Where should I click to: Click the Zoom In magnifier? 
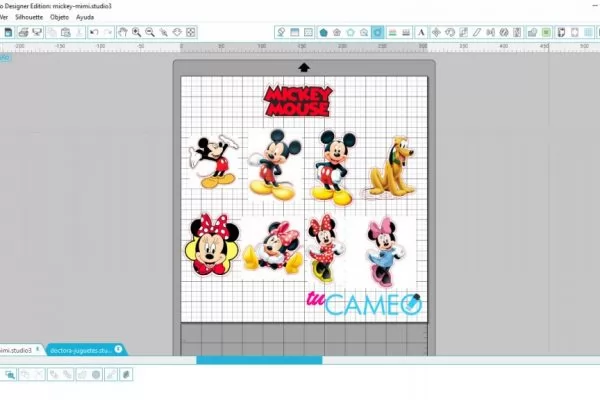[x=136, y=33]
